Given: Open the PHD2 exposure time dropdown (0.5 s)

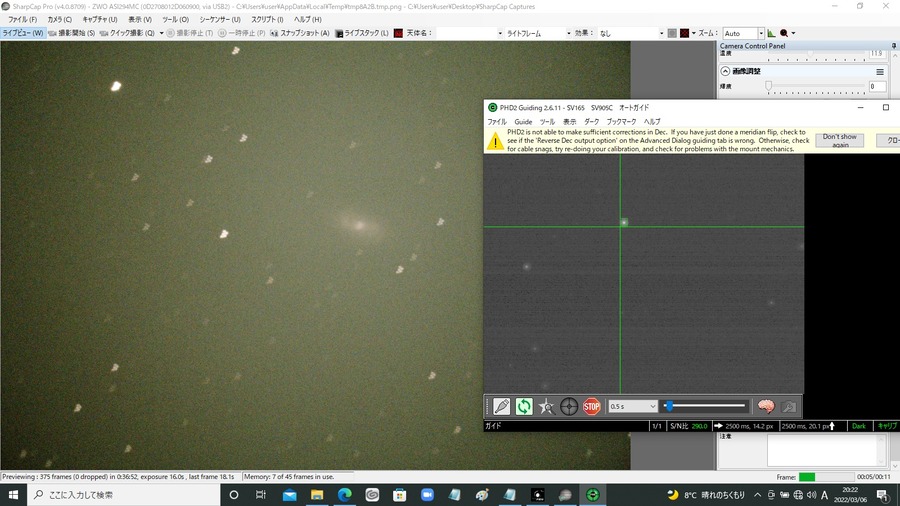Looking at the screenshot, I should [x=633, y=406].
